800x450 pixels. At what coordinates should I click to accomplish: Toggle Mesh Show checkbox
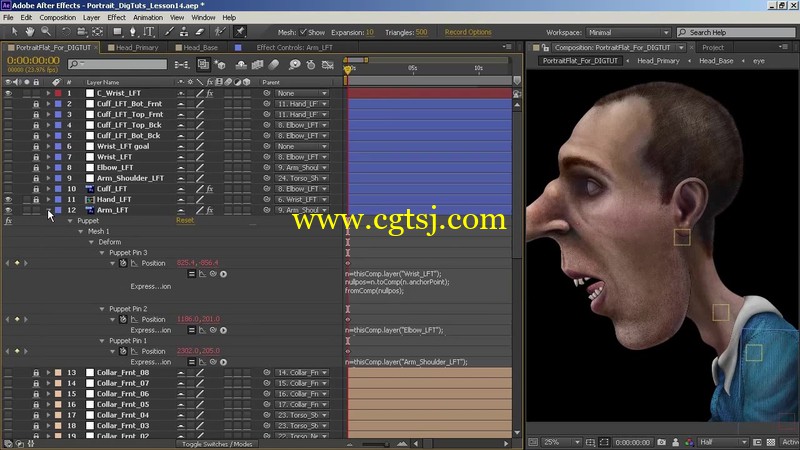[x=304, y=32]
